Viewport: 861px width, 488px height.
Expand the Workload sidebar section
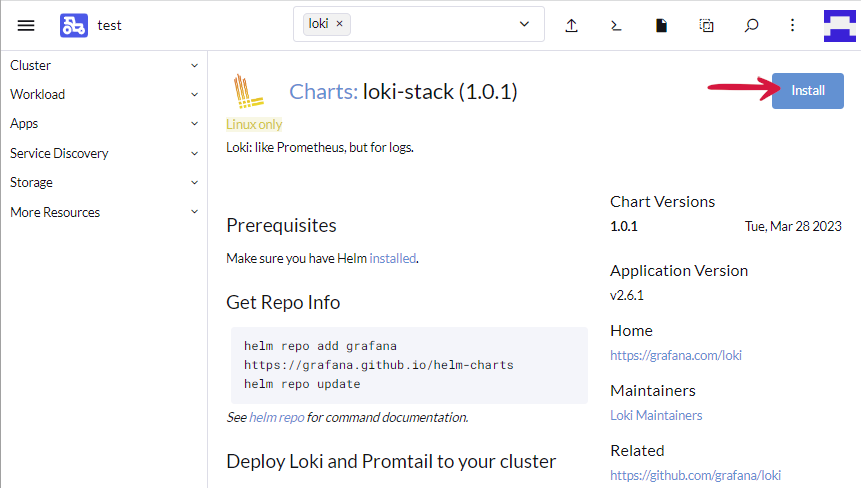coord(100,94)
